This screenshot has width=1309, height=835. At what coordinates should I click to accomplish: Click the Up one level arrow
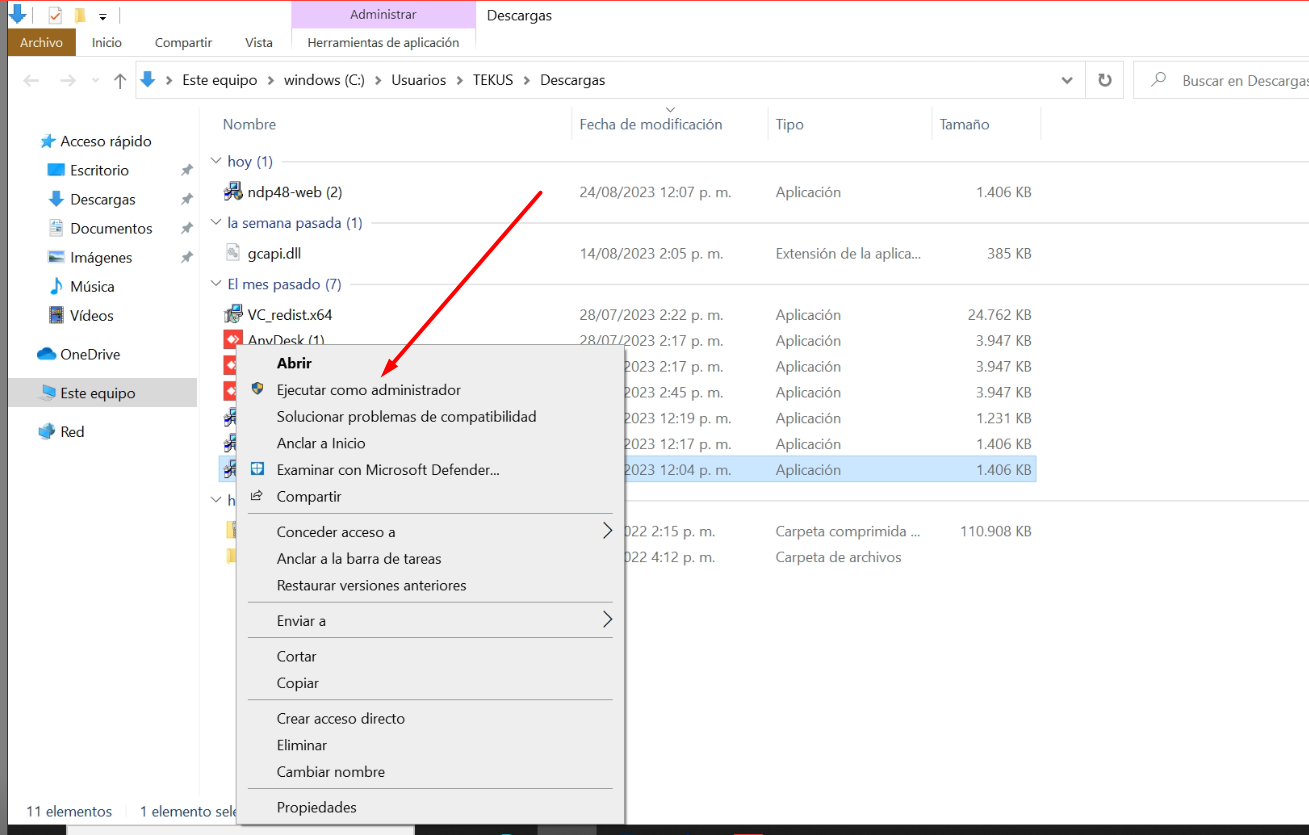tap(120, 81)
